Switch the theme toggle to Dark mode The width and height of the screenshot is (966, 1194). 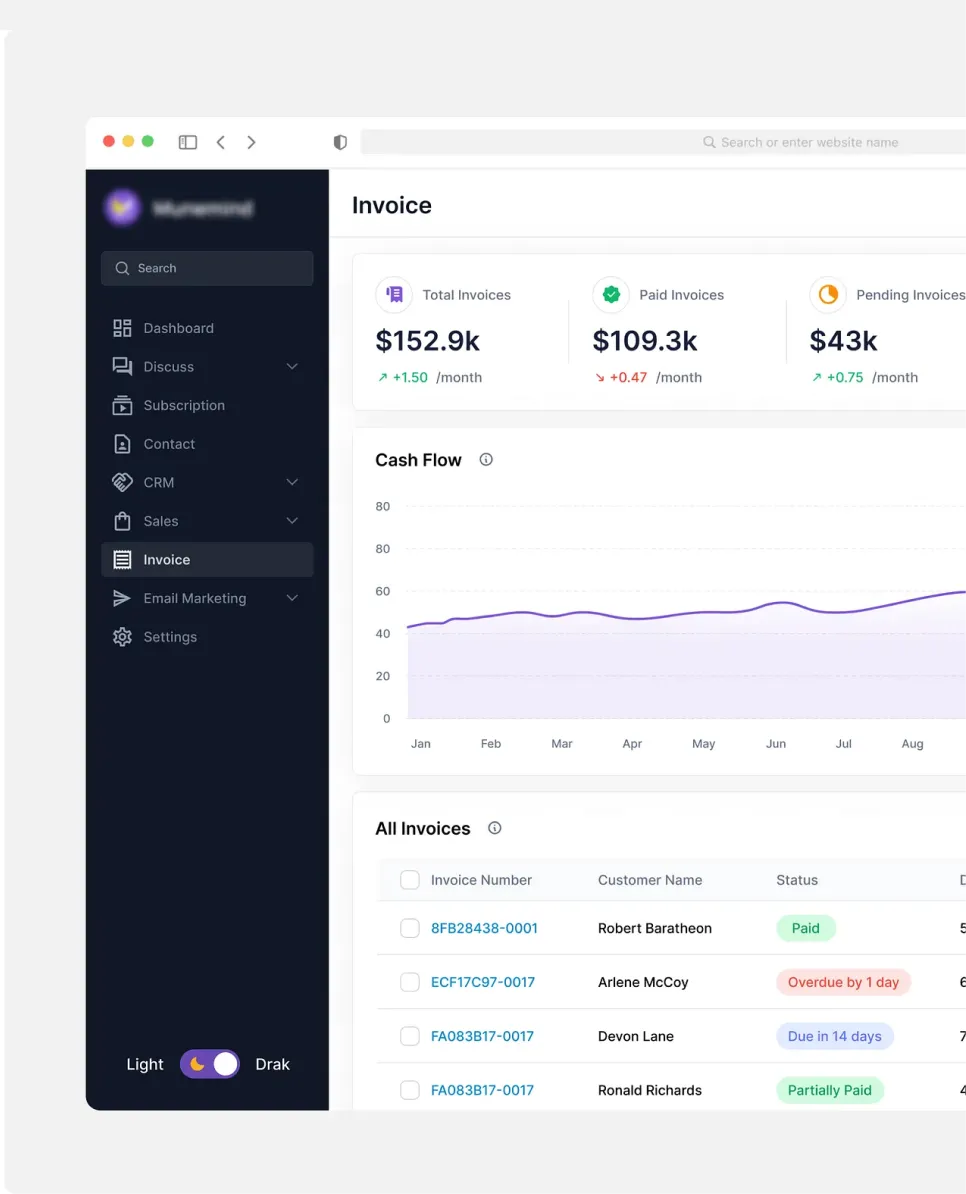point(209,1064)
